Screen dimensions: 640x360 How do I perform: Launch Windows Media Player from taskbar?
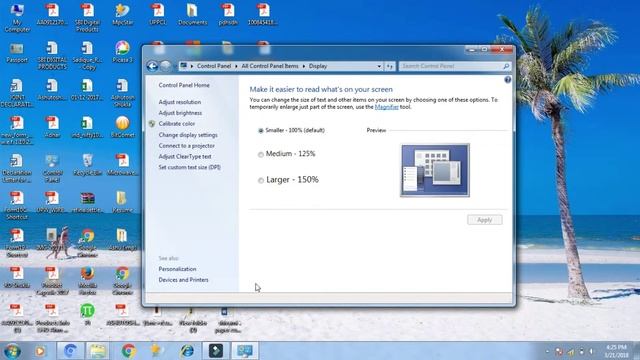click(x=40, y=351)
